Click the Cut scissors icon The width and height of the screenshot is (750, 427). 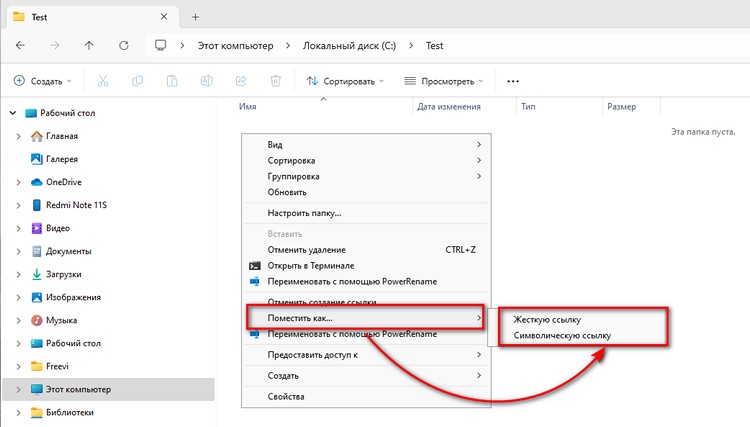point(103,81)
